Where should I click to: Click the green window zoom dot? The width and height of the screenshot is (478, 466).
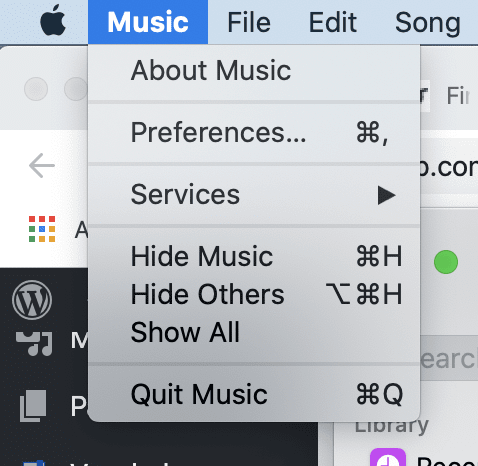[x=446, y=262]
